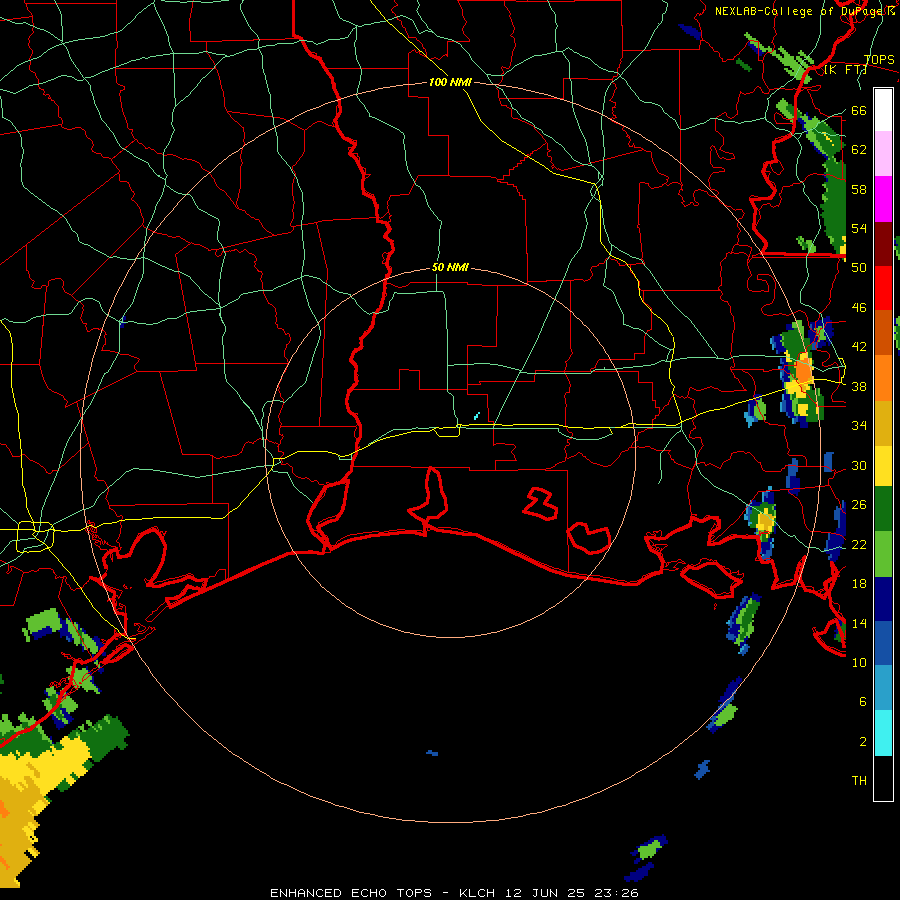The height and width of the screenshot is (900, 900).
Task: Click the legend value 58
Action: [x=859, y=189]
